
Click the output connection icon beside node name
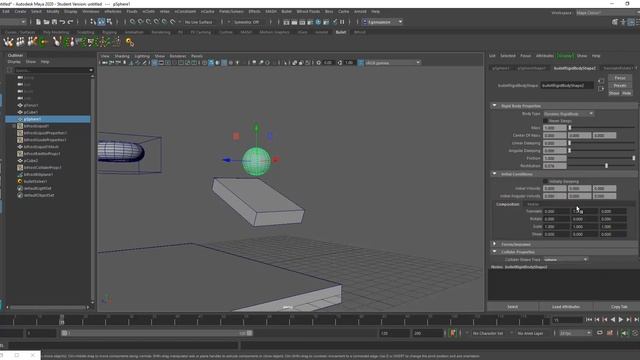click(x=601, y=89)
